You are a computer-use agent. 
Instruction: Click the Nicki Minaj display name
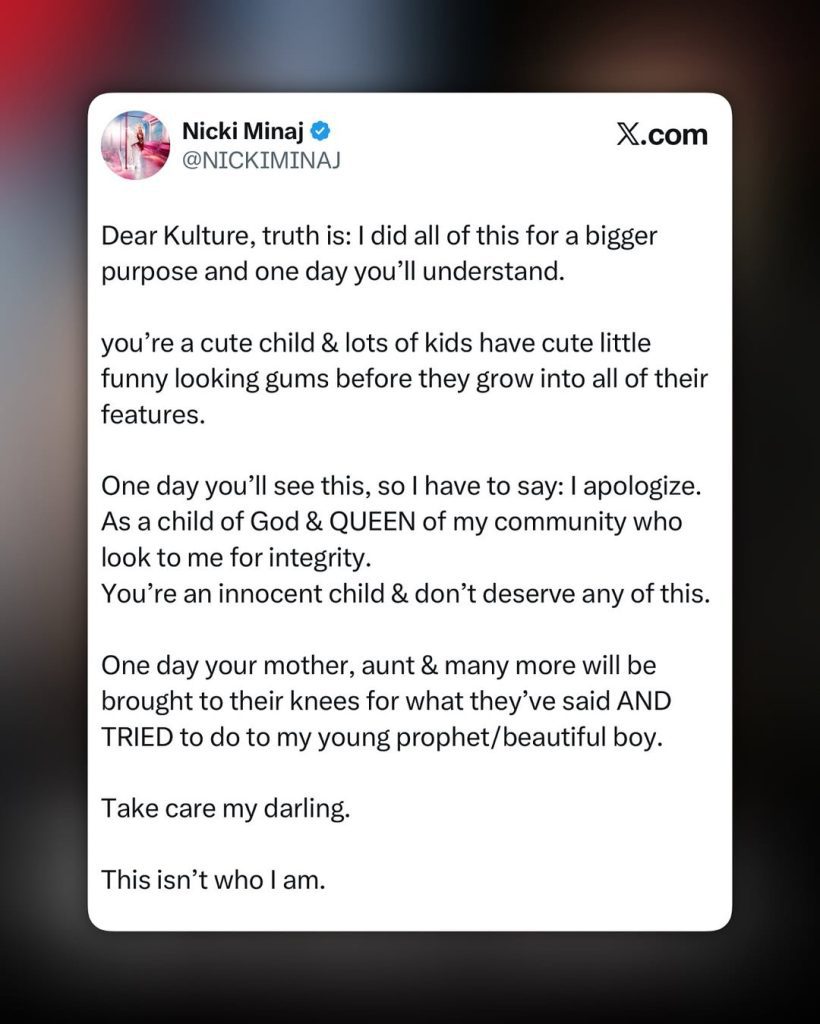tap(244, 130)
